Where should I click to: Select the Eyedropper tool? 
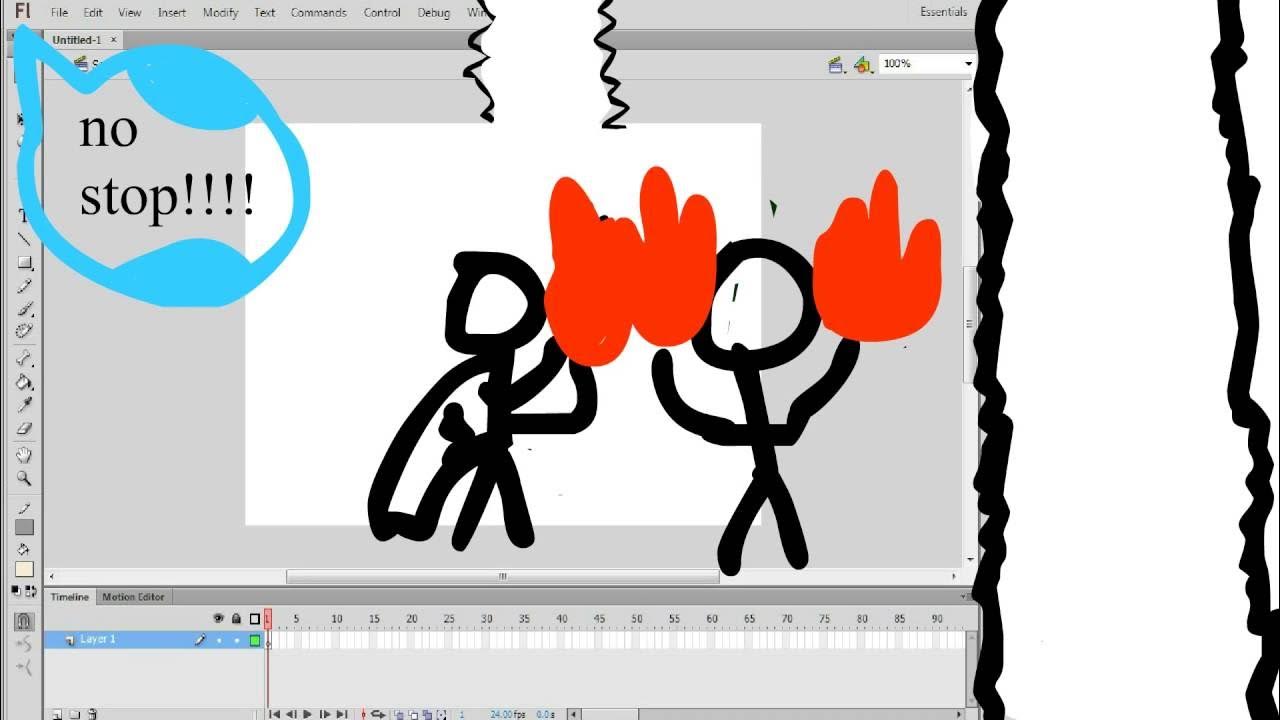point(24,405)
